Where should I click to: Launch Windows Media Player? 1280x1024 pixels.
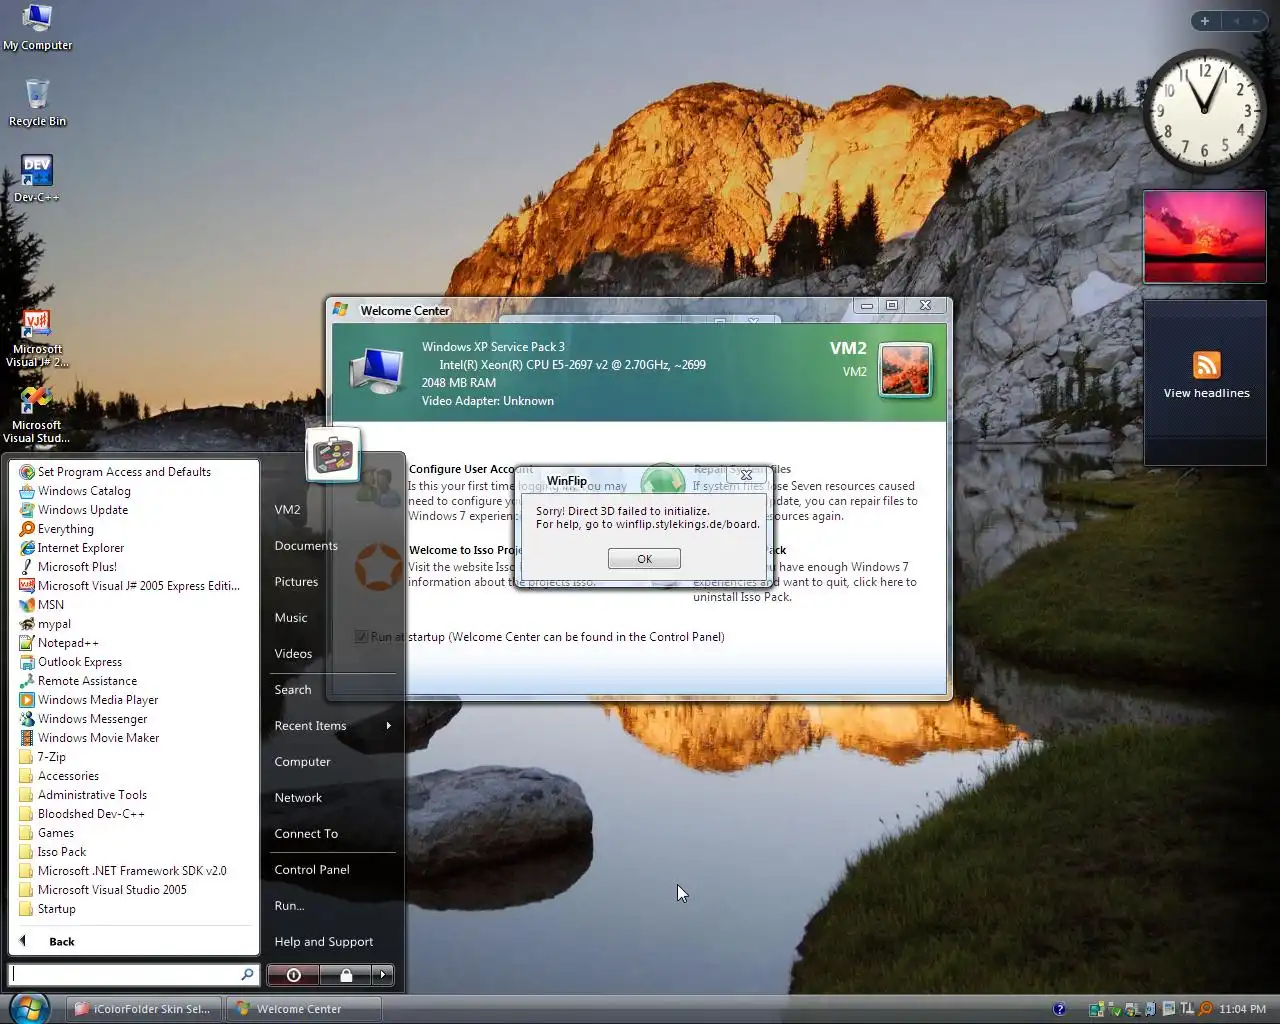point(98,700)
